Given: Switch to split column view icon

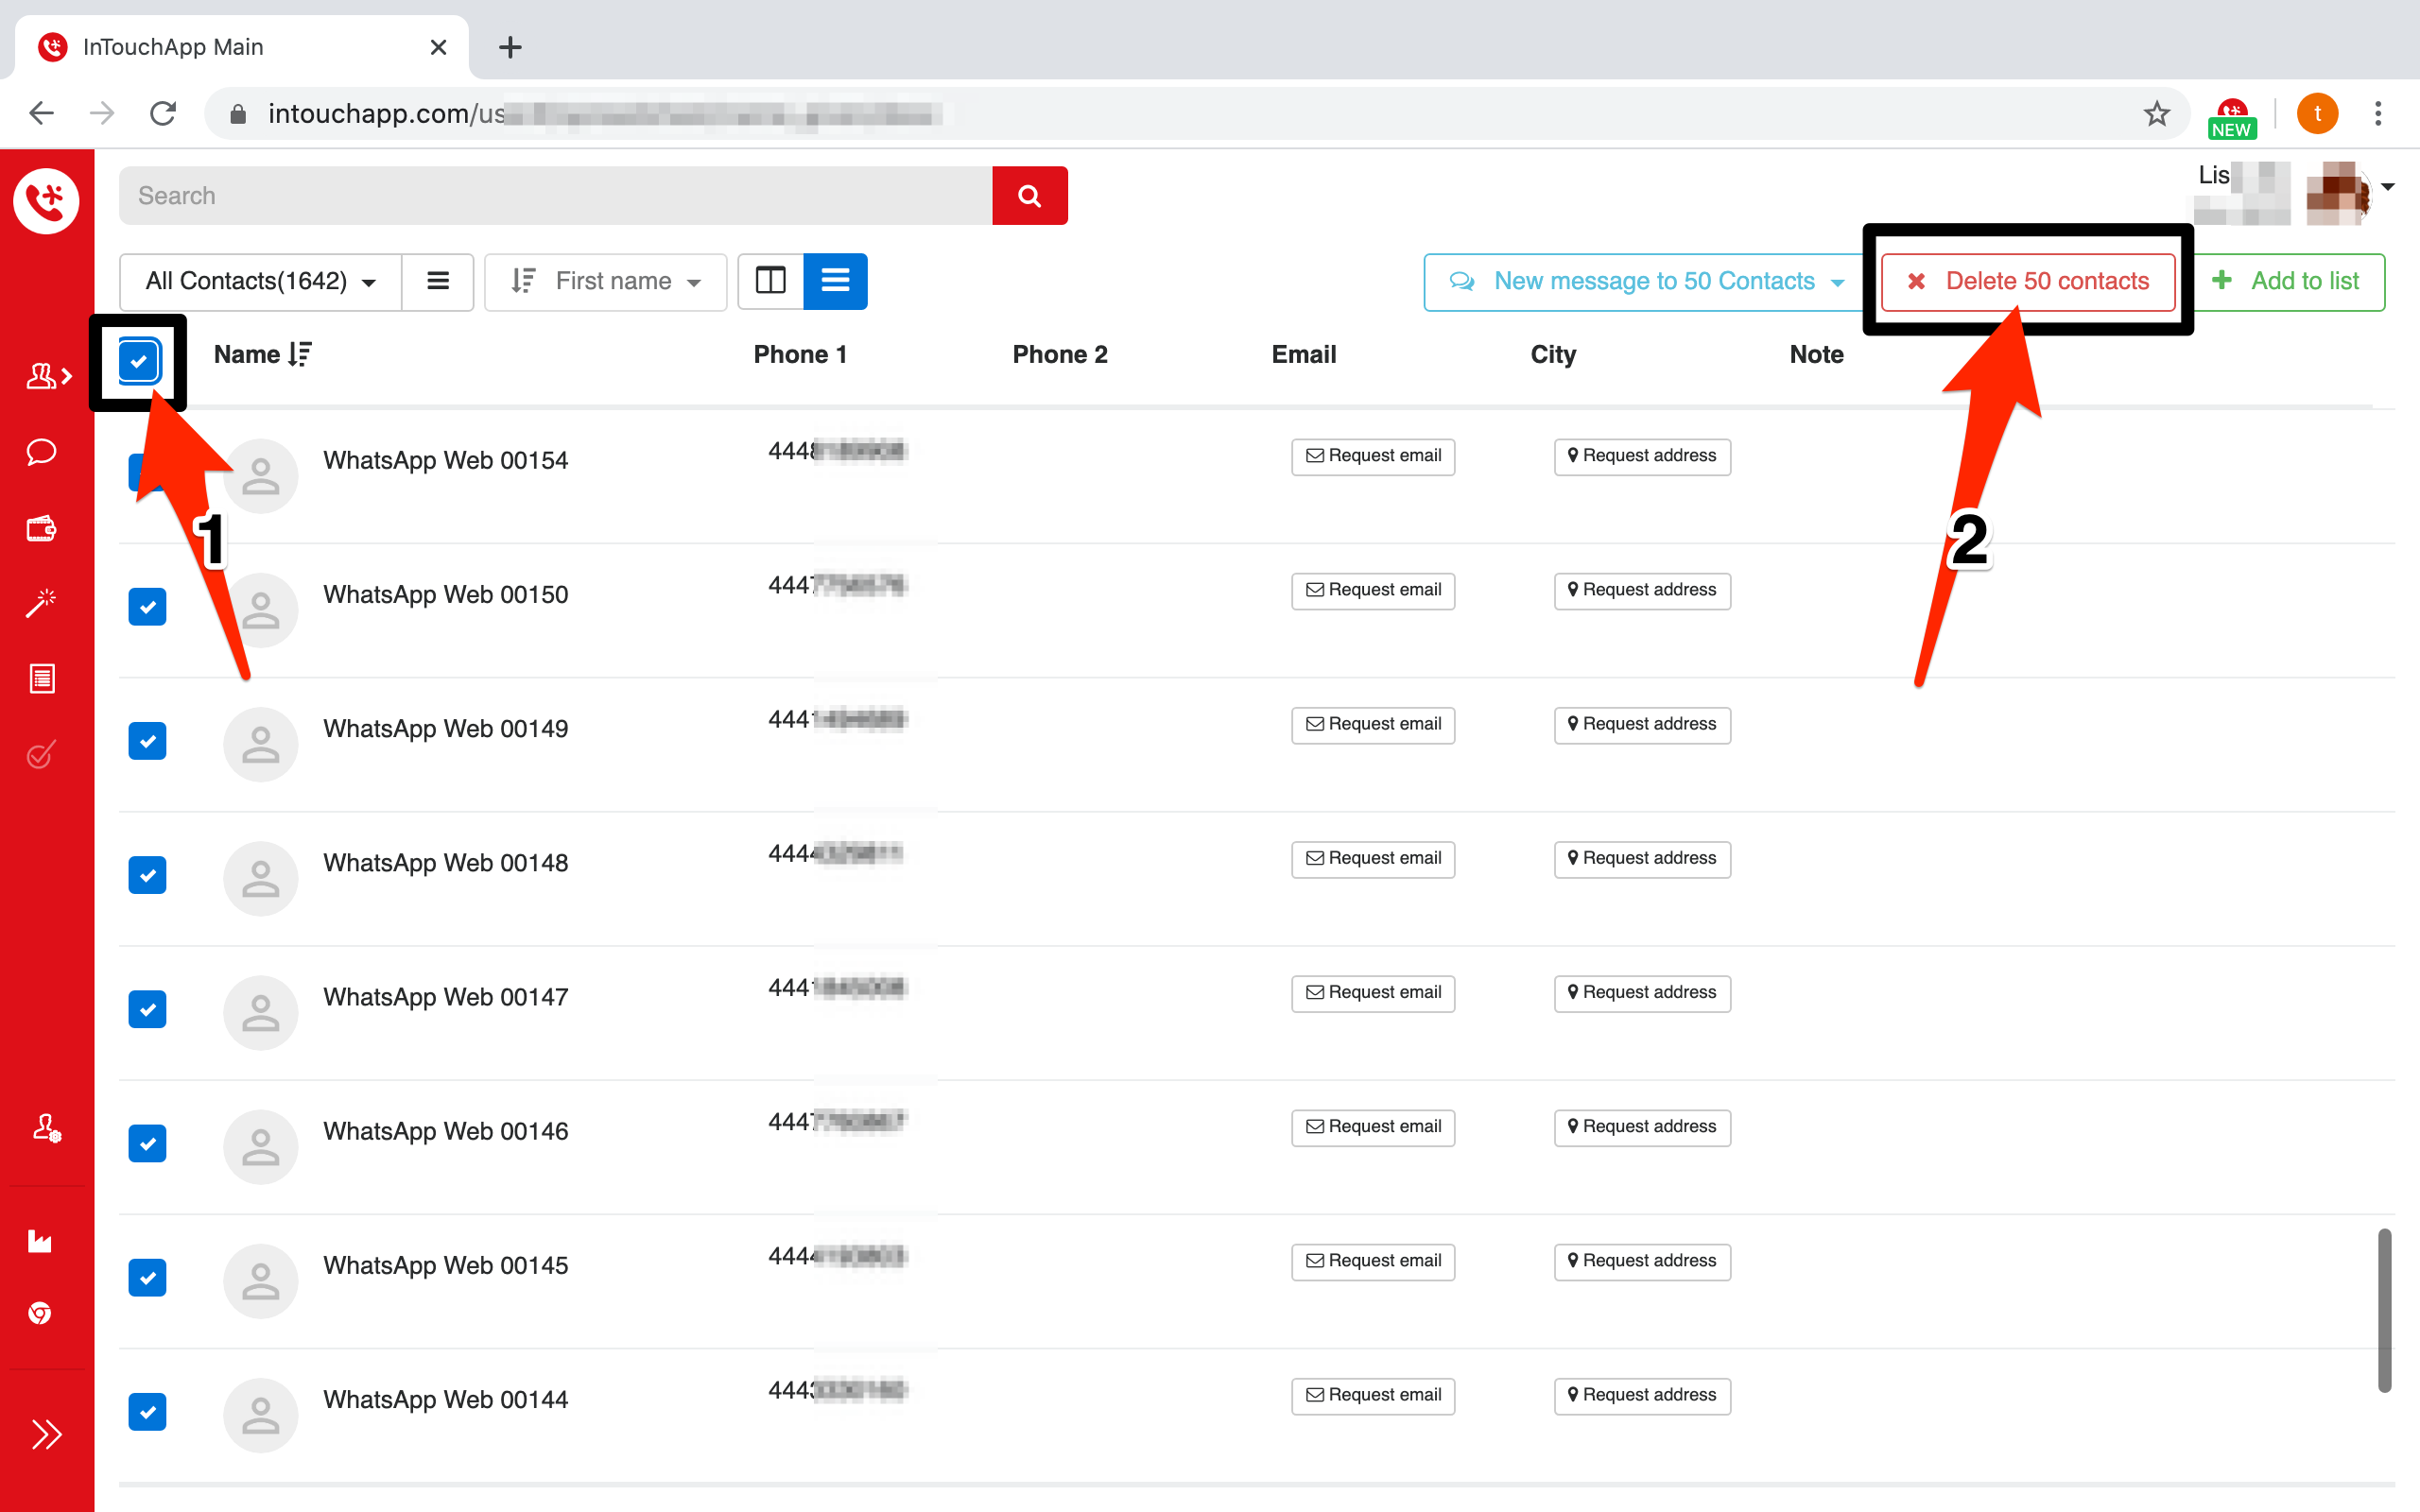Looking at the screenshot, I should pos(770,281).
